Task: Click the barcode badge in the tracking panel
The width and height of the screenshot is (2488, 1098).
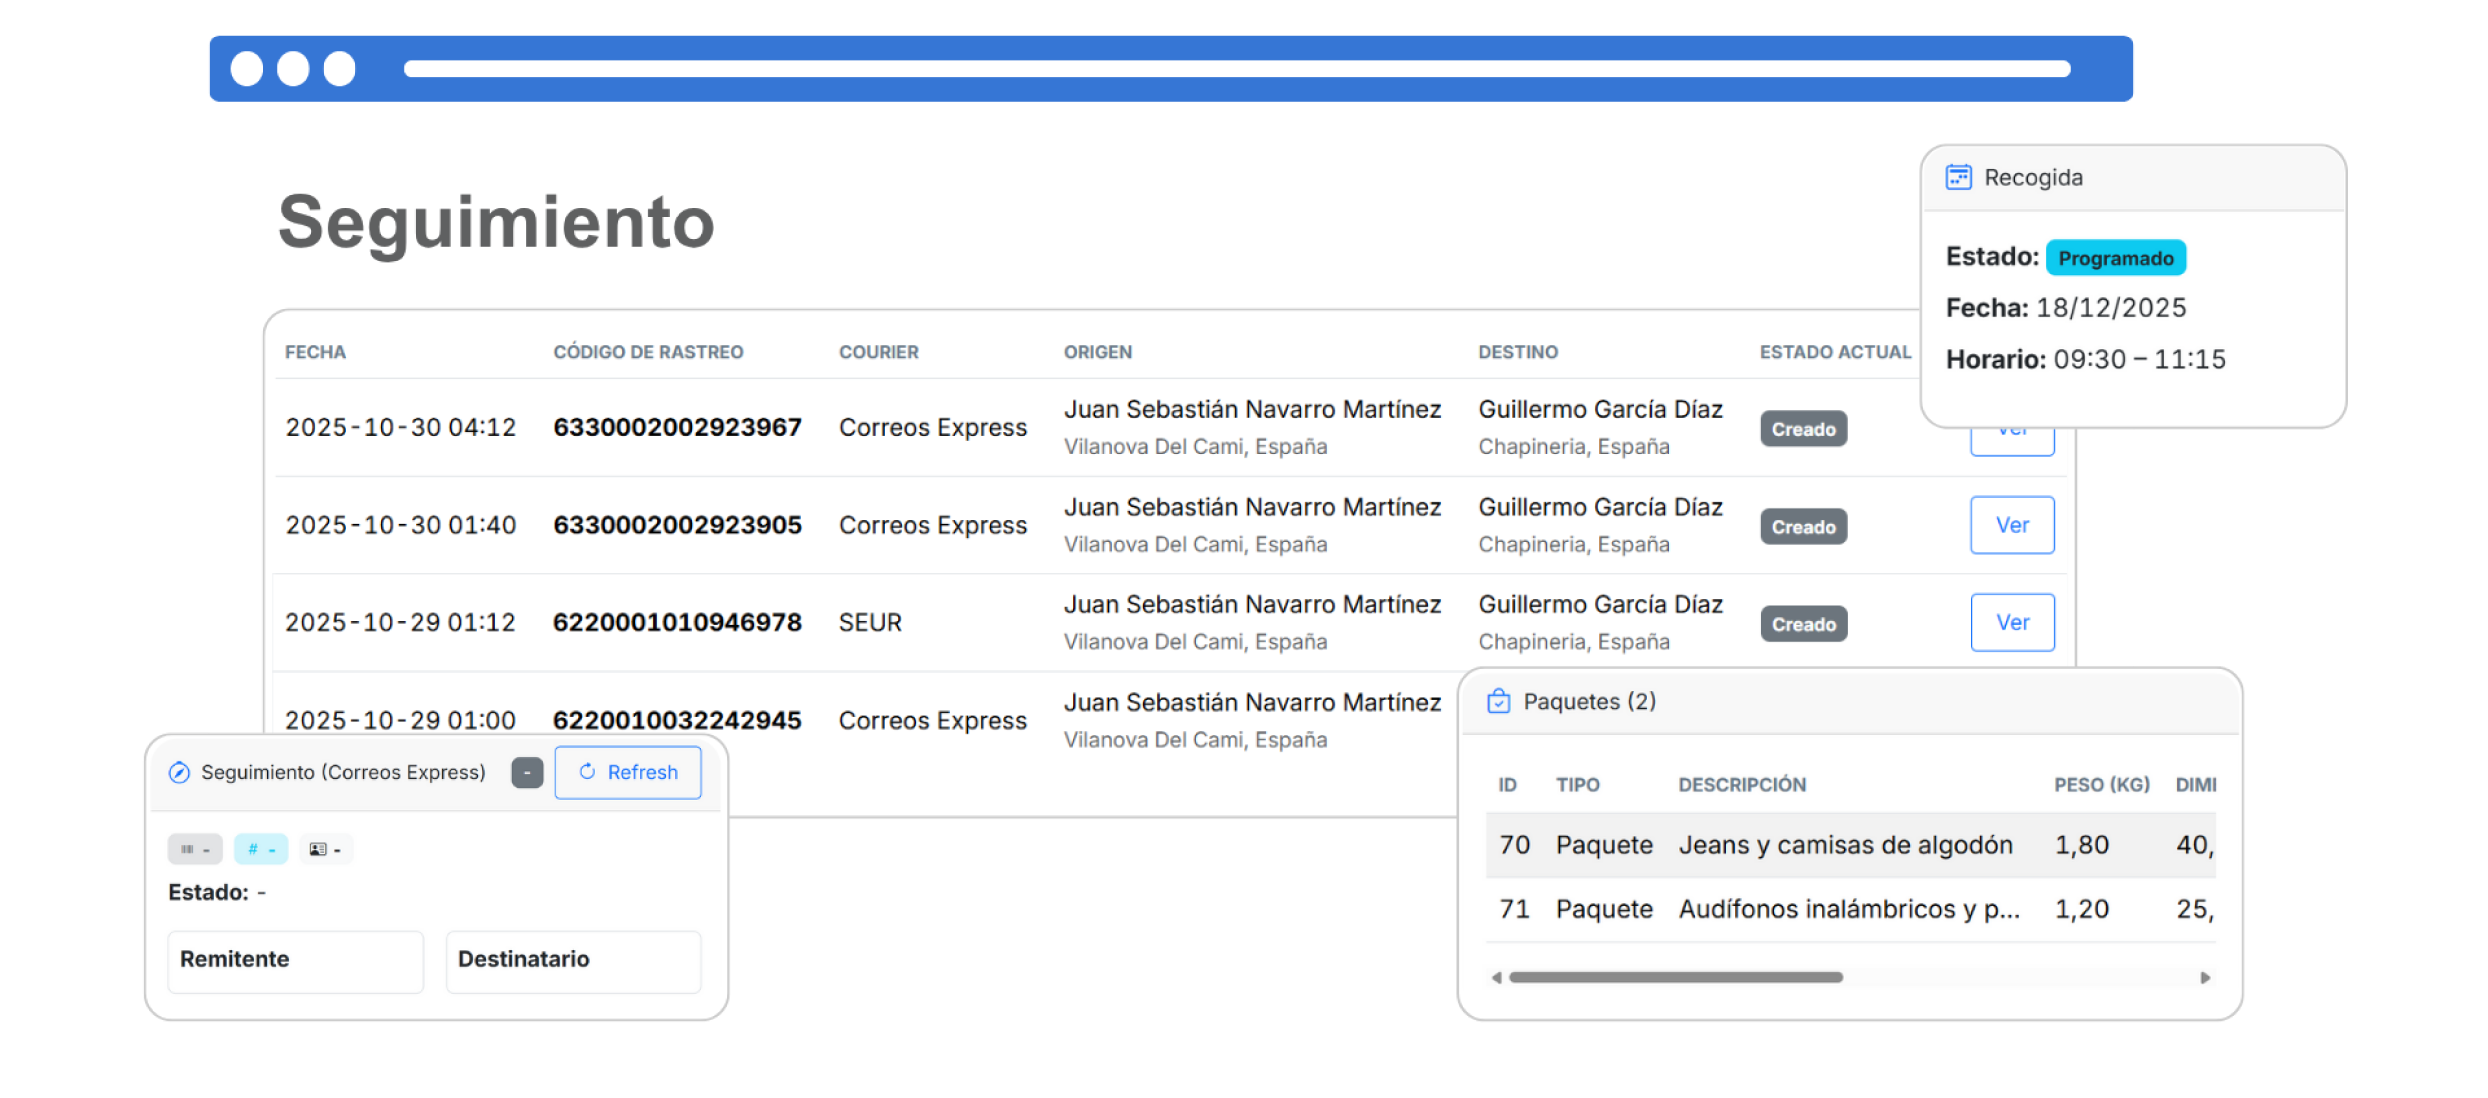Action: coord(194,849)
